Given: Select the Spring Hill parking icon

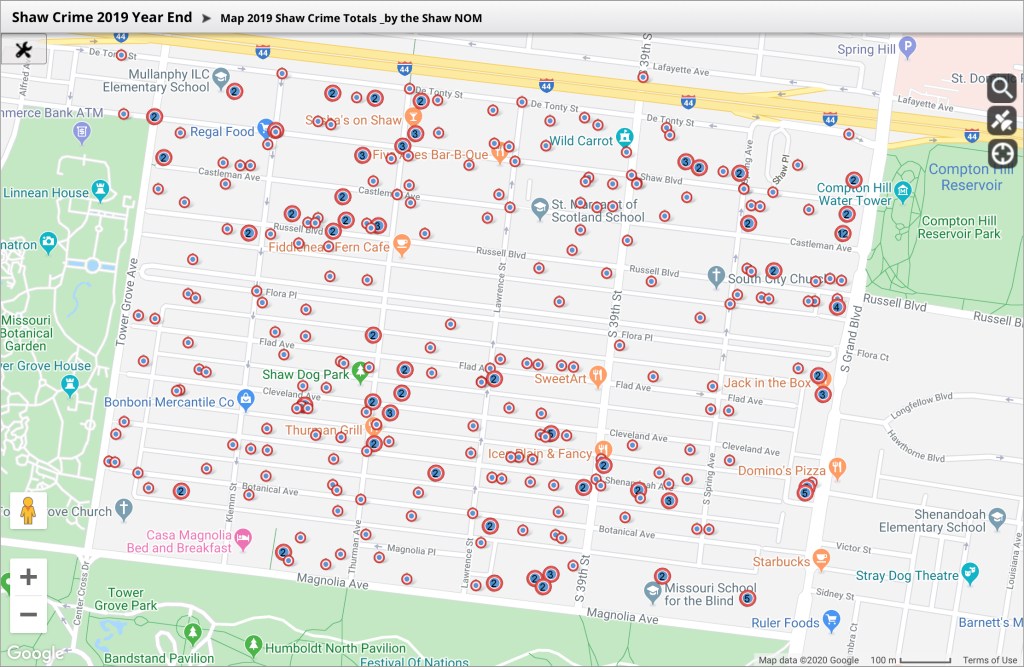Looking at the screenshot, I should [x=907, y=46].
